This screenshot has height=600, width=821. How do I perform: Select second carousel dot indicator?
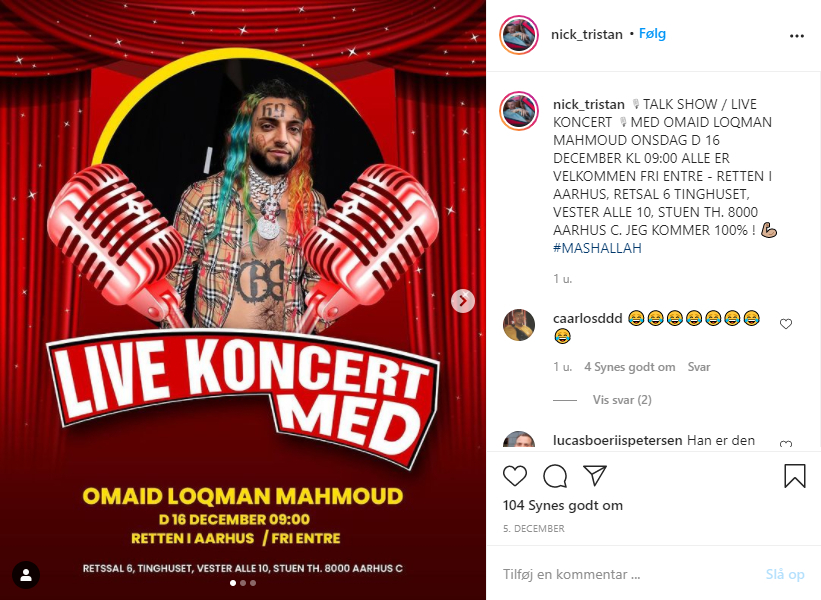click(x=243, y=583)
